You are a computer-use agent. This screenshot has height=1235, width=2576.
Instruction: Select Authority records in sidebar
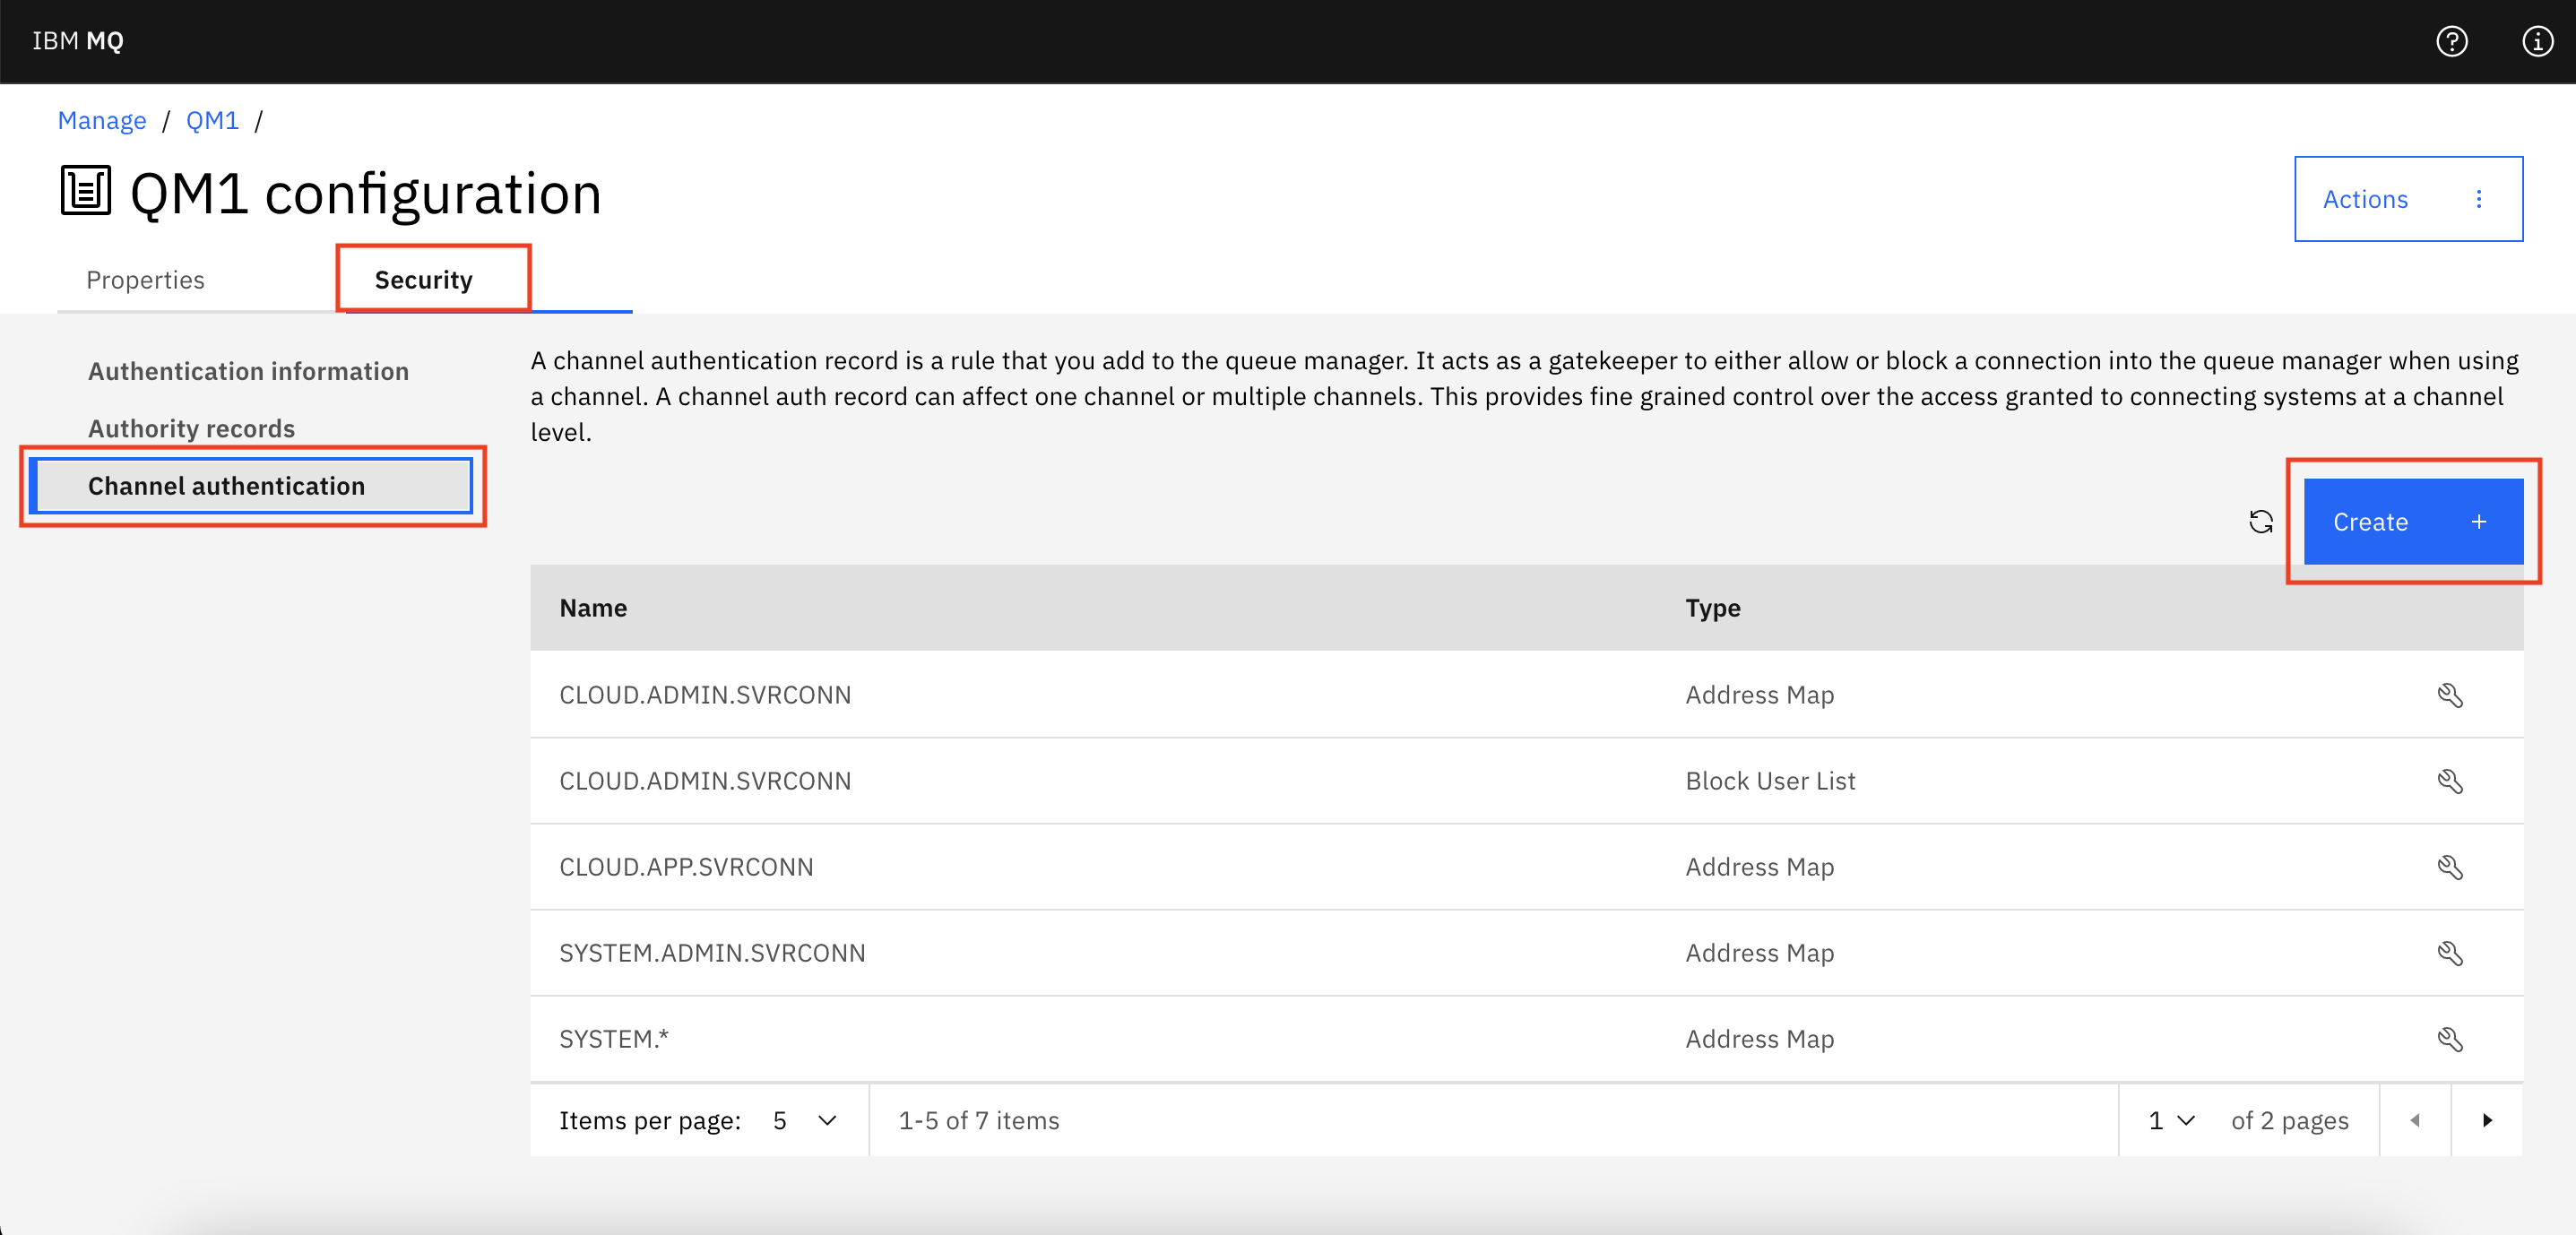click(x=191, y=428)
